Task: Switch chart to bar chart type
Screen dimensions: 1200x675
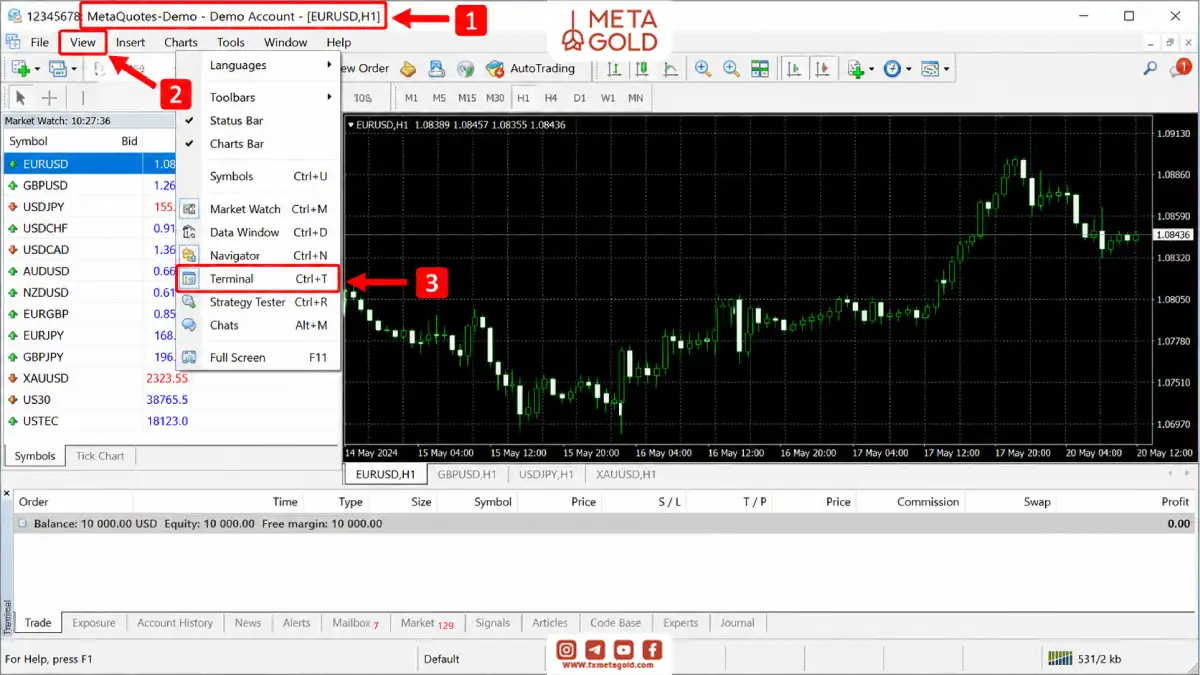Action: tap(614, 69)
